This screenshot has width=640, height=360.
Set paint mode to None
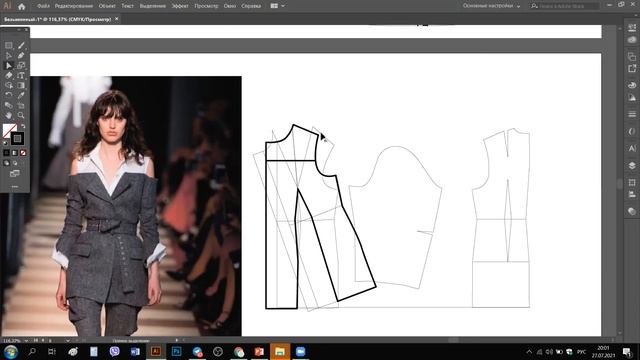coord(23,153)
